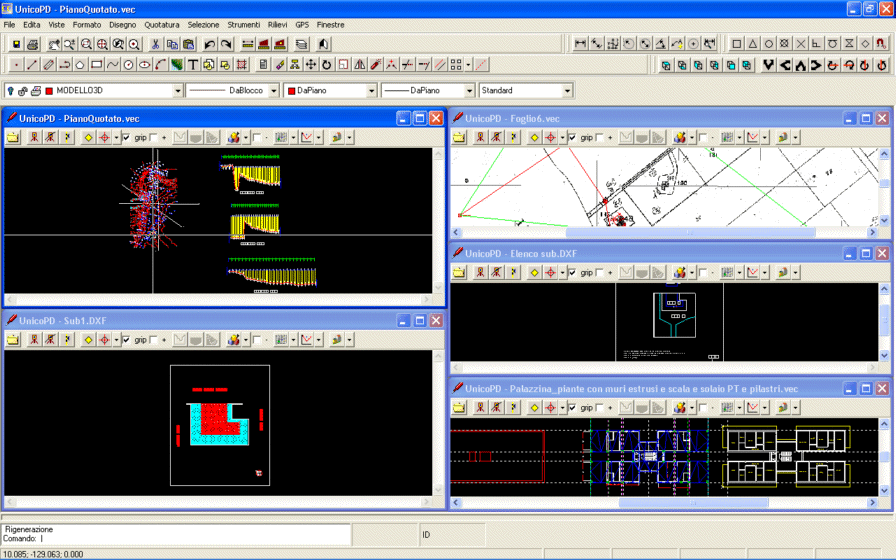Click the Paste clipboard icon
Image resolution: width=896 pixels, height=560 pixels.
pyautogui.click(x=188, y=44)
